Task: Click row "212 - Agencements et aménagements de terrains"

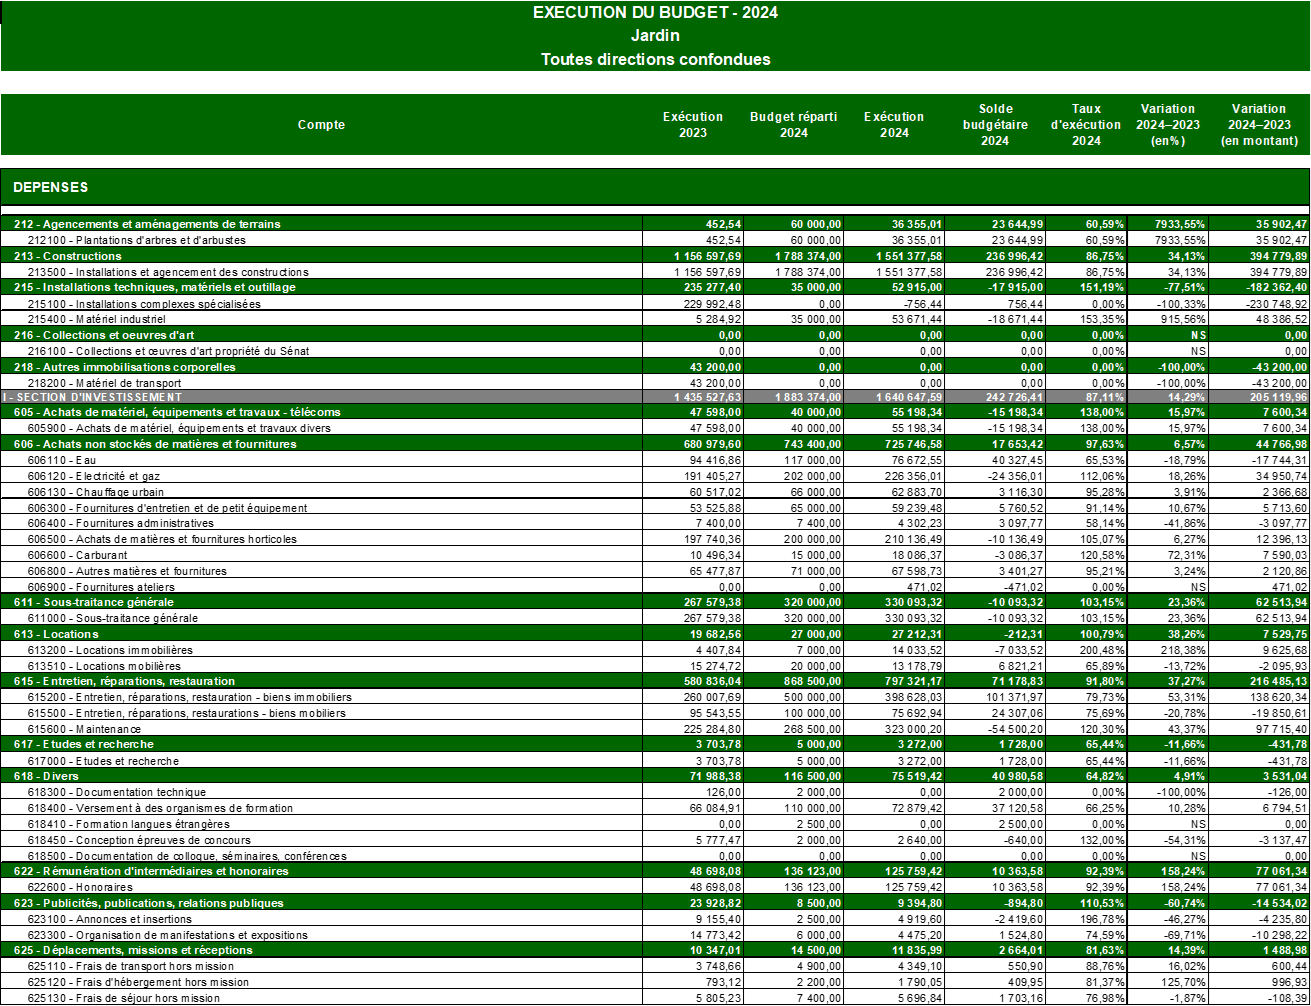Action: click(x=147, y=224)
